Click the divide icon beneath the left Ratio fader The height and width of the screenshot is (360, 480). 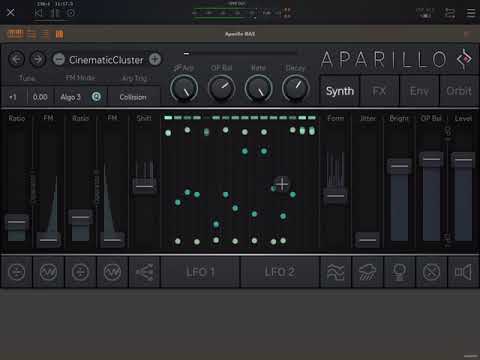[16, 272]
